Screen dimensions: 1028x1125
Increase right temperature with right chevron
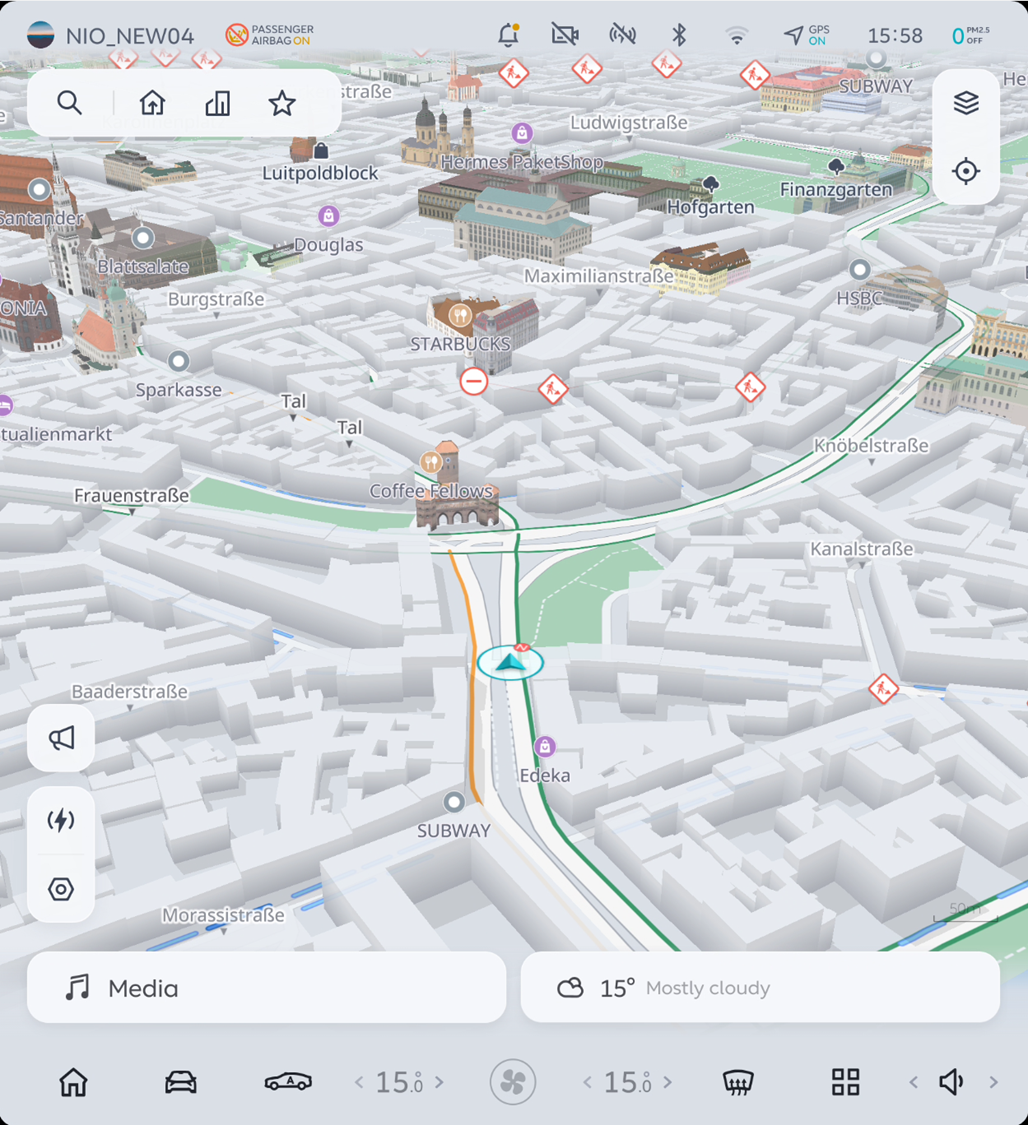tap(667, 1082)
